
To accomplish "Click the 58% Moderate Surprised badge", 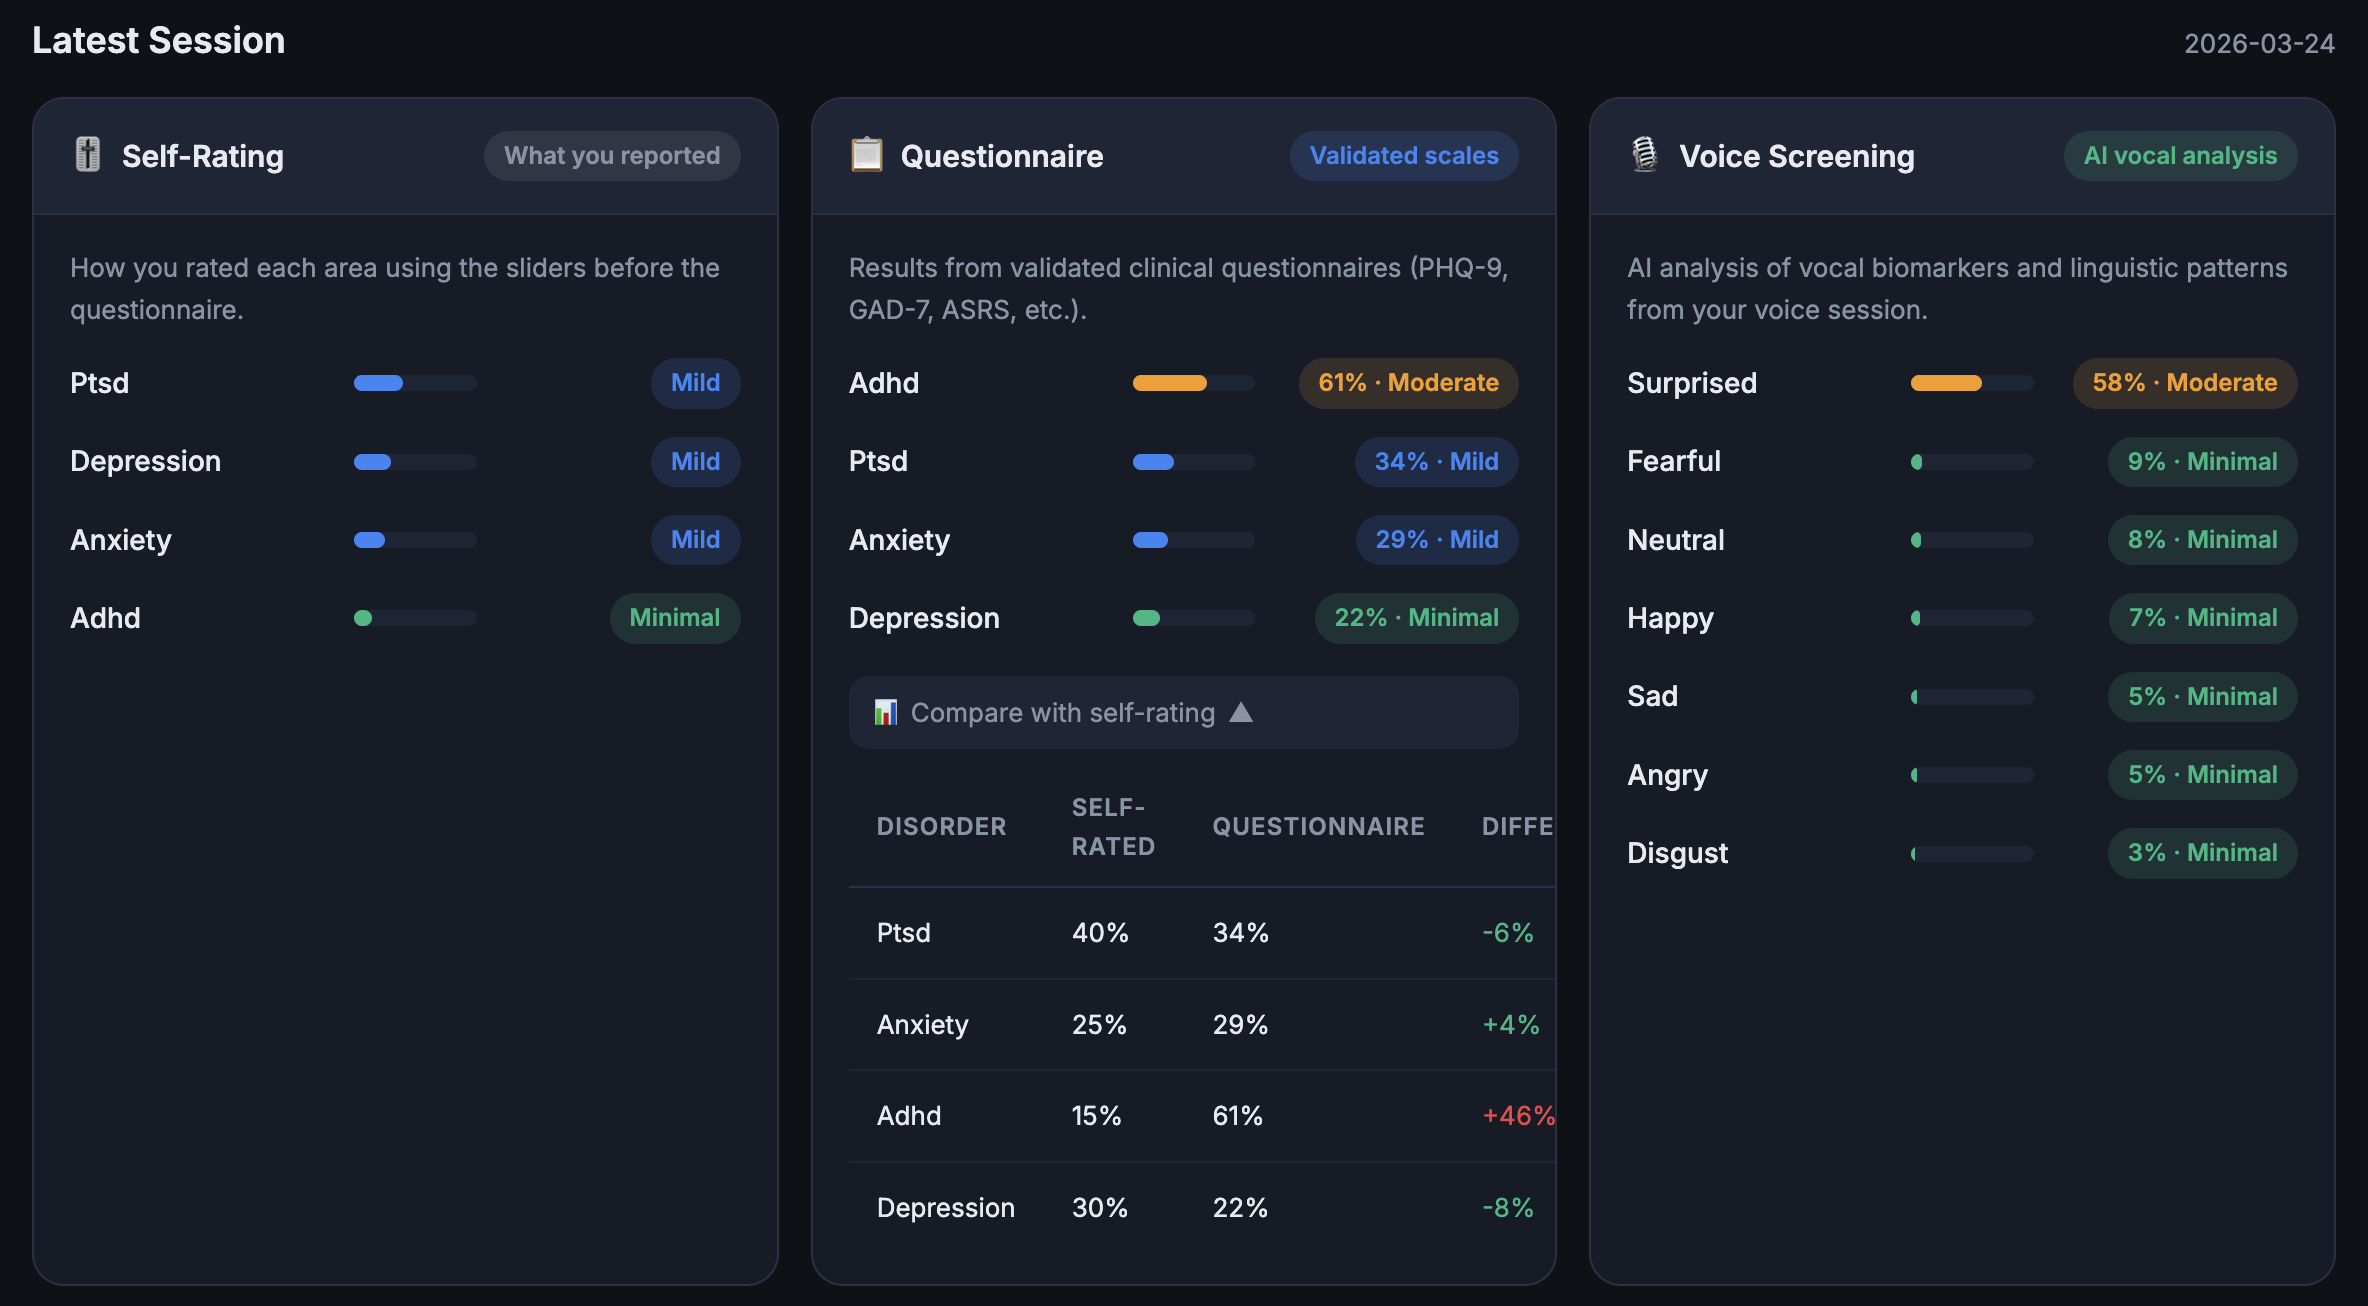I will click(2184, 383).
